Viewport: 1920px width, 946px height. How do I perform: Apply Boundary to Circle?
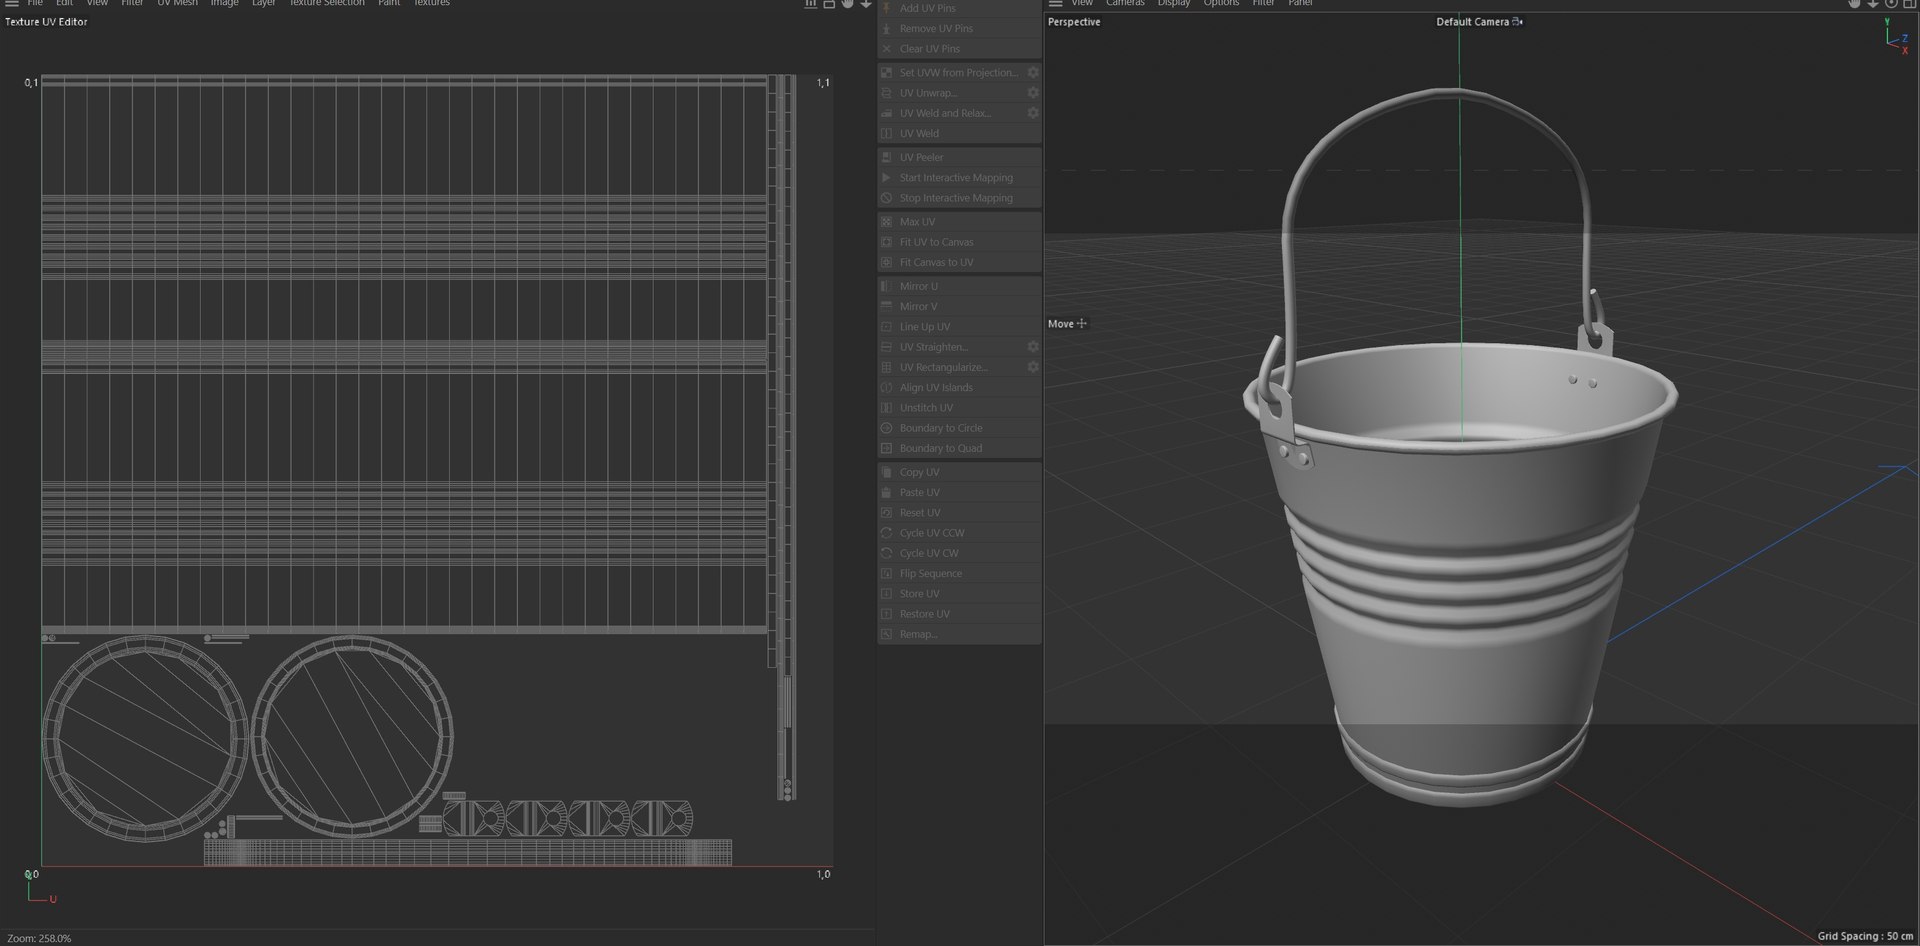960,428
